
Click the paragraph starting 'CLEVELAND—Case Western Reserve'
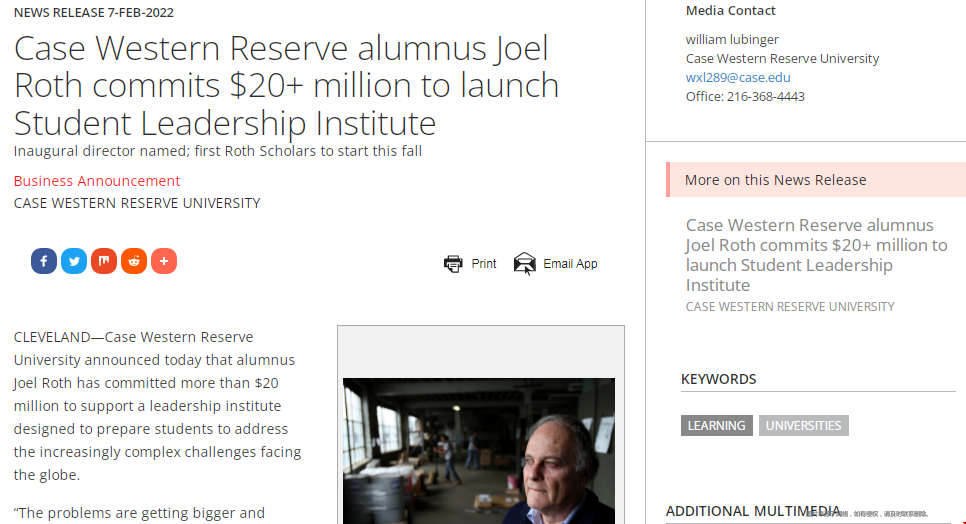(x=158, y=406)
